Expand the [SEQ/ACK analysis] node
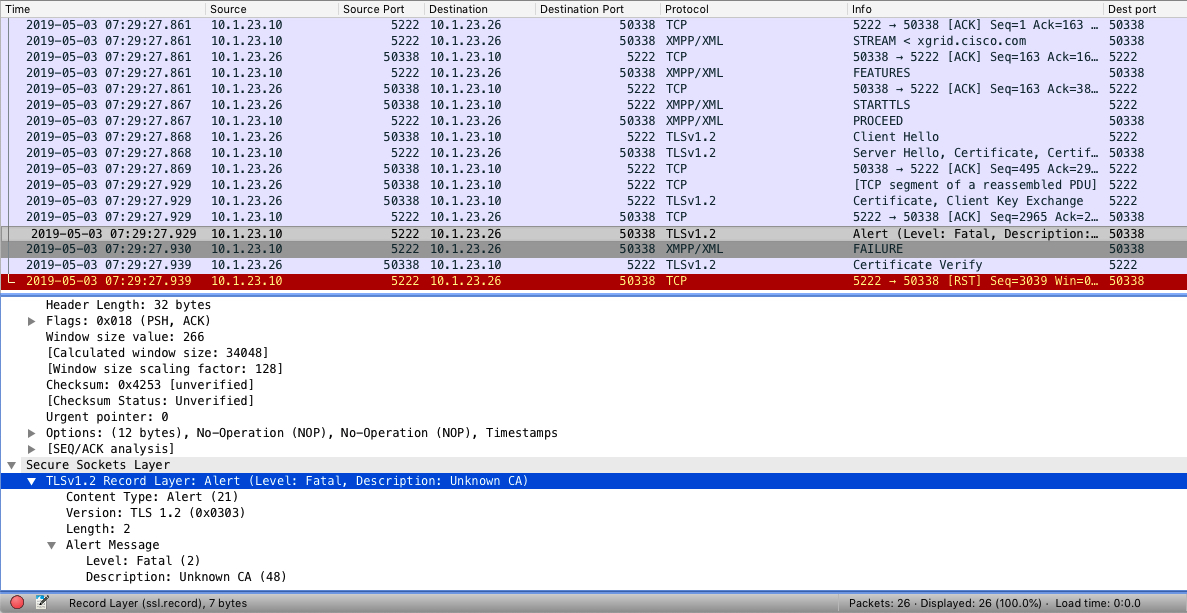The height and width of the screenshot is (613, 1187). point(32,449)
